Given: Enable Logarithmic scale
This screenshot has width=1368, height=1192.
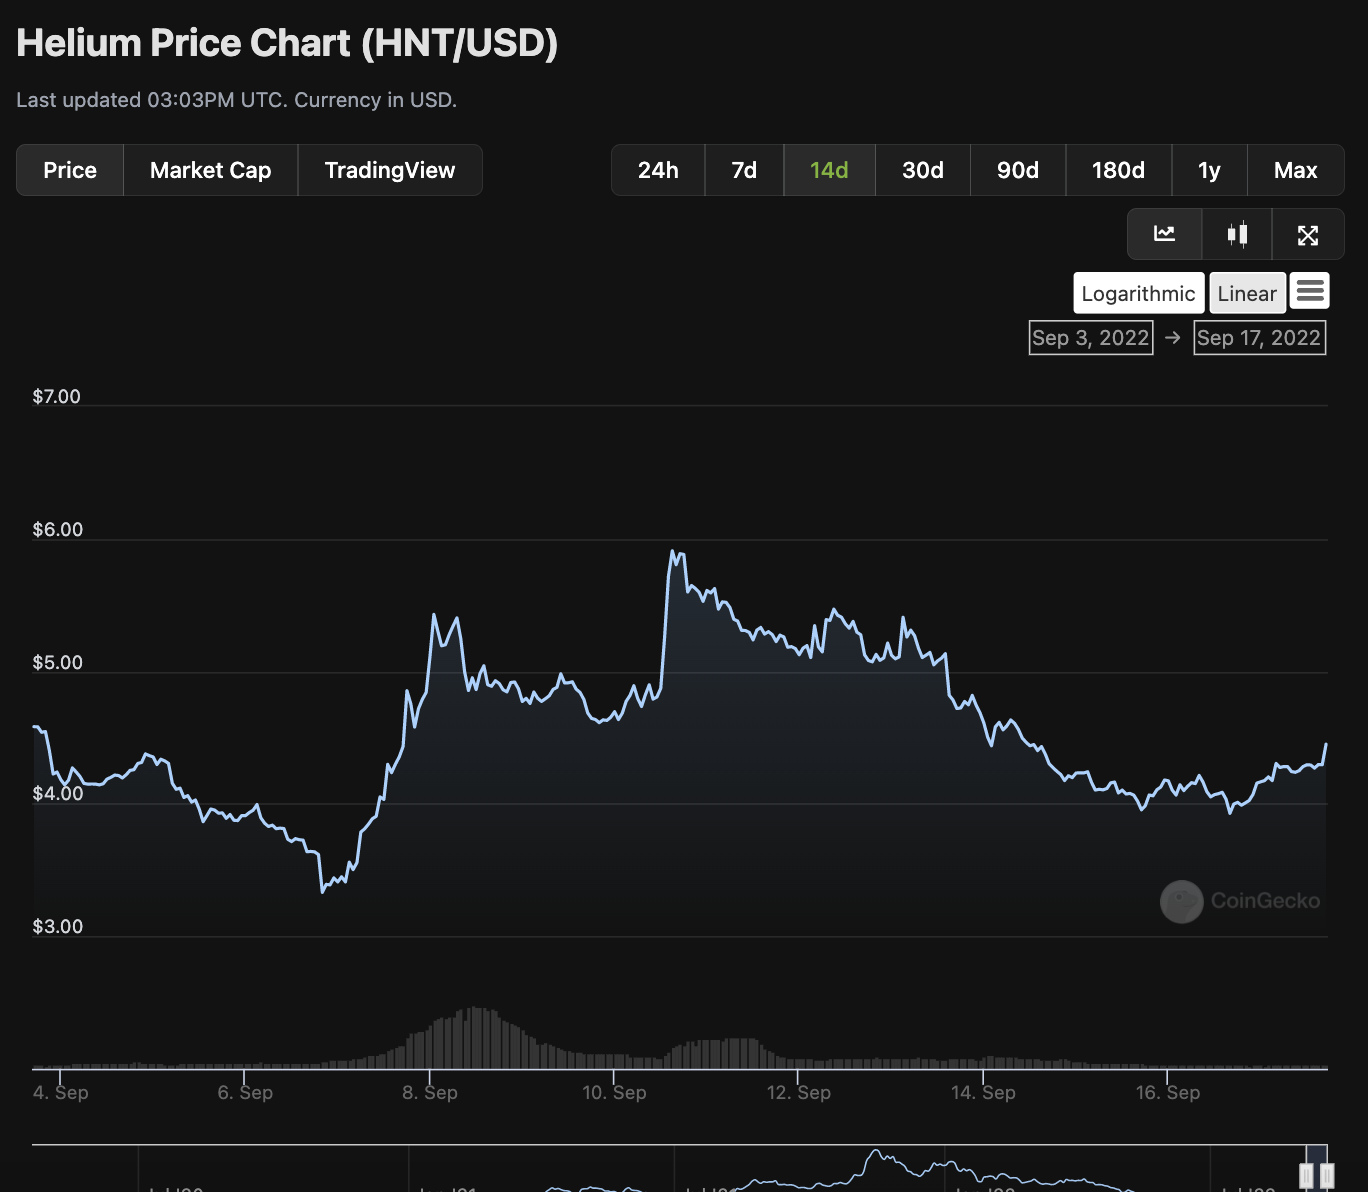Looking at the screenshot, I should 1139,293.
